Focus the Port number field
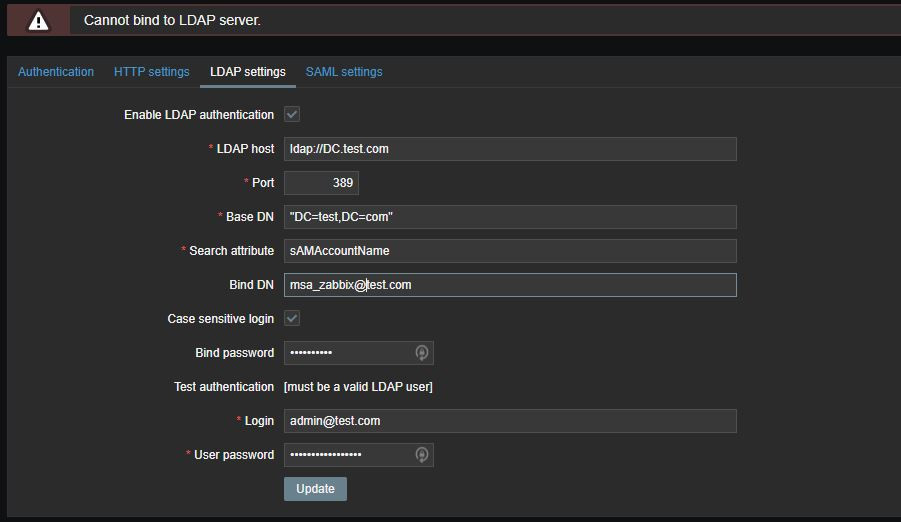 coord(321,183)
